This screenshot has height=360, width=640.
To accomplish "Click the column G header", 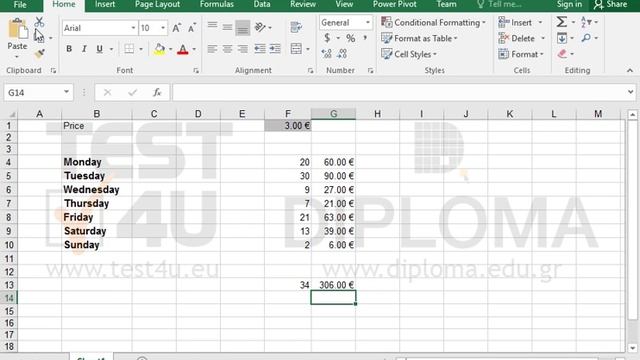I will [x=333, y=114].
